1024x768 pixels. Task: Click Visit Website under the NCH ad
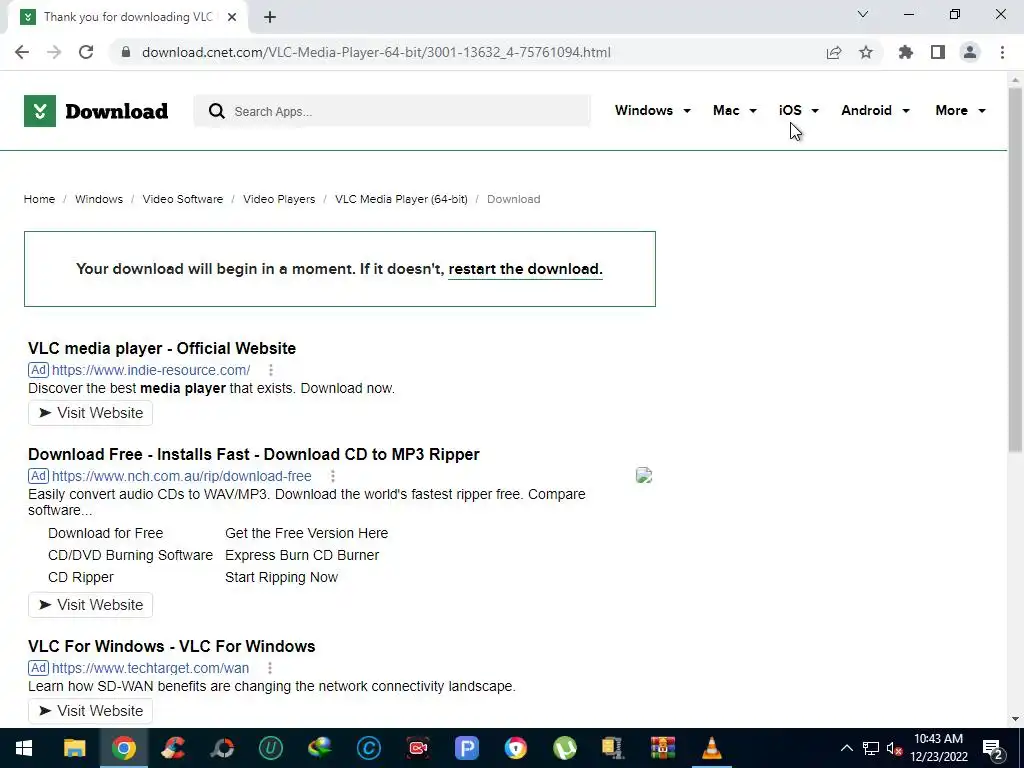[90, 605]
